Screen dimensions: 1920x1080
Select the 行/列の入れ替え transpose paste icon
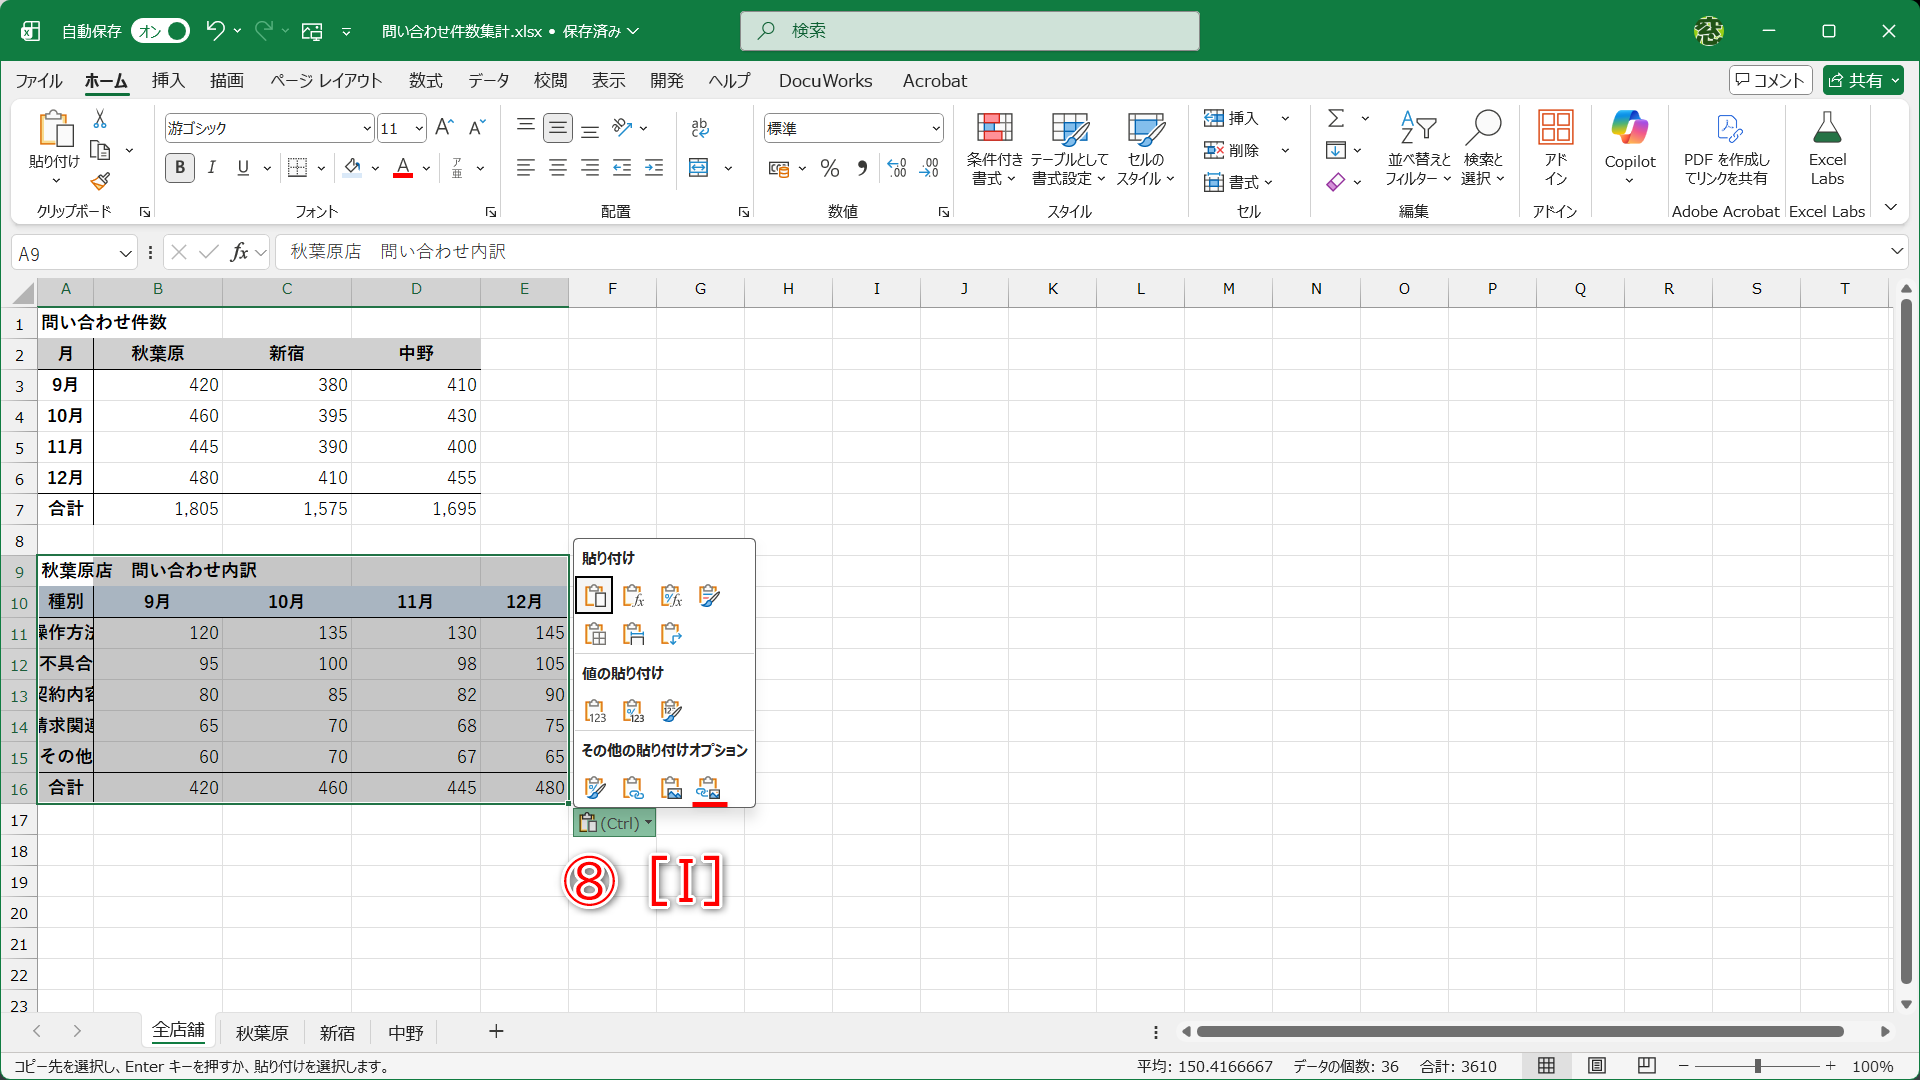click(671, 633)
